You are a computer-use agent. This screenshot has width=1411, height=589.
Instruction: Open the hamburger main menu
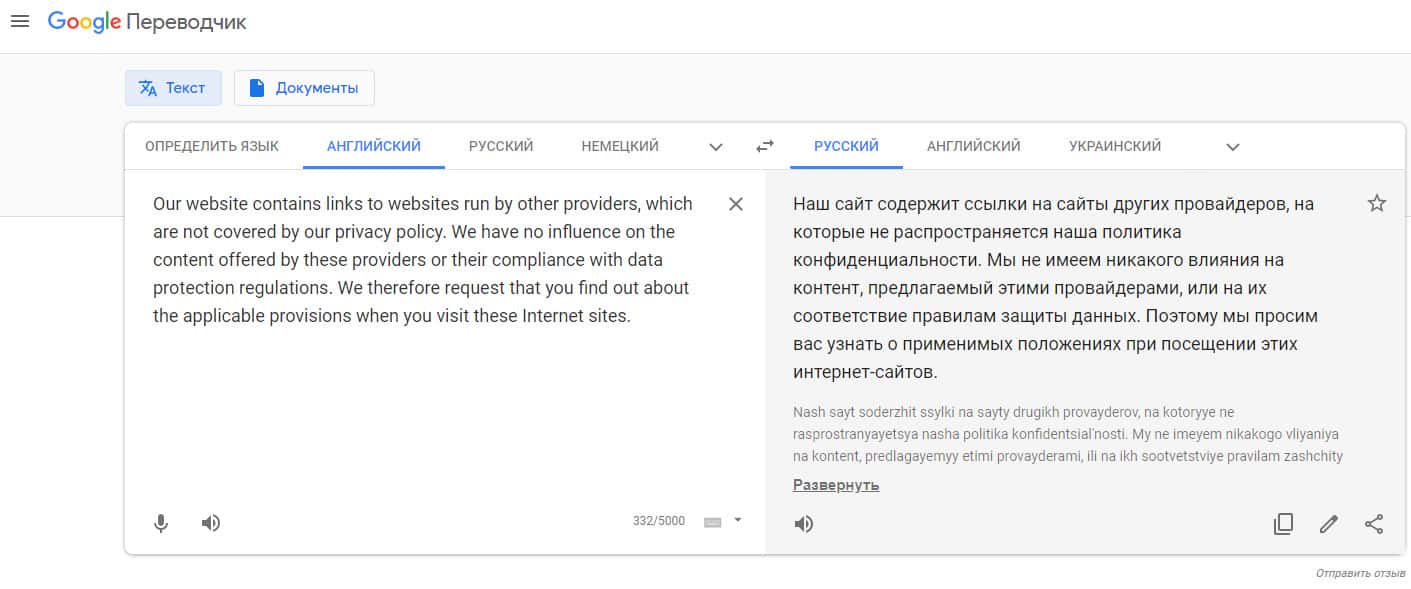coord(20,22)
